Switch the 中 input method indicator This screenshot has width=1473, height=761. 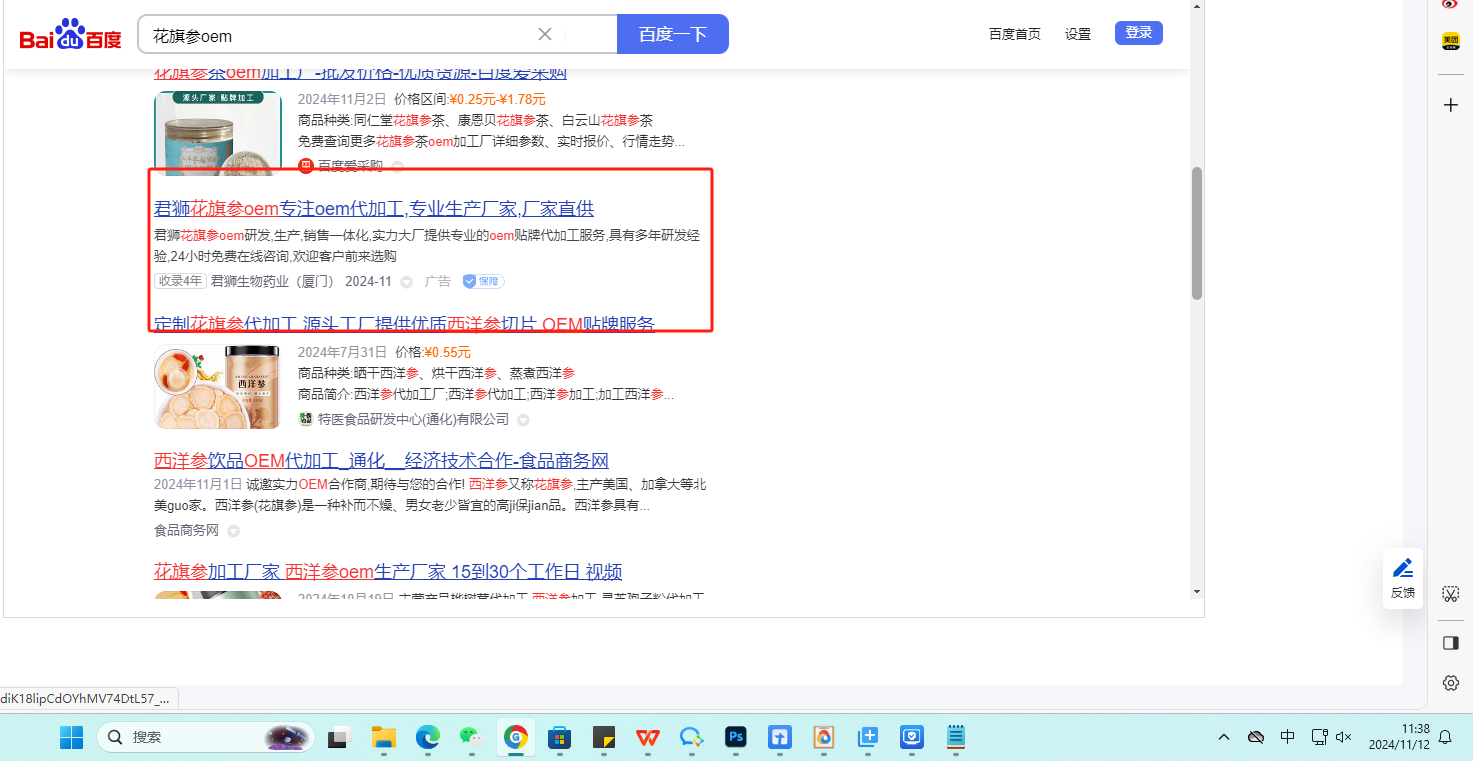1288,737
